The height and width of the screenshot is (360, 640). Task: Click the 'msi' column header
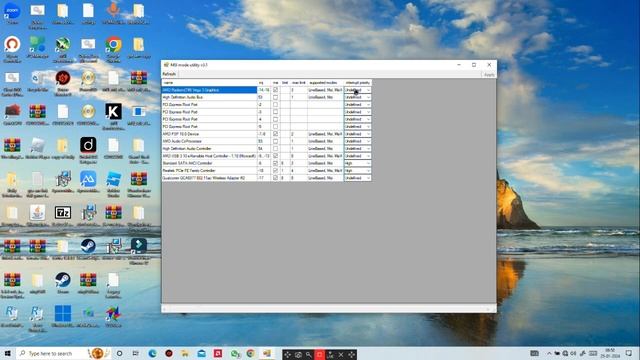pos(276,83)
